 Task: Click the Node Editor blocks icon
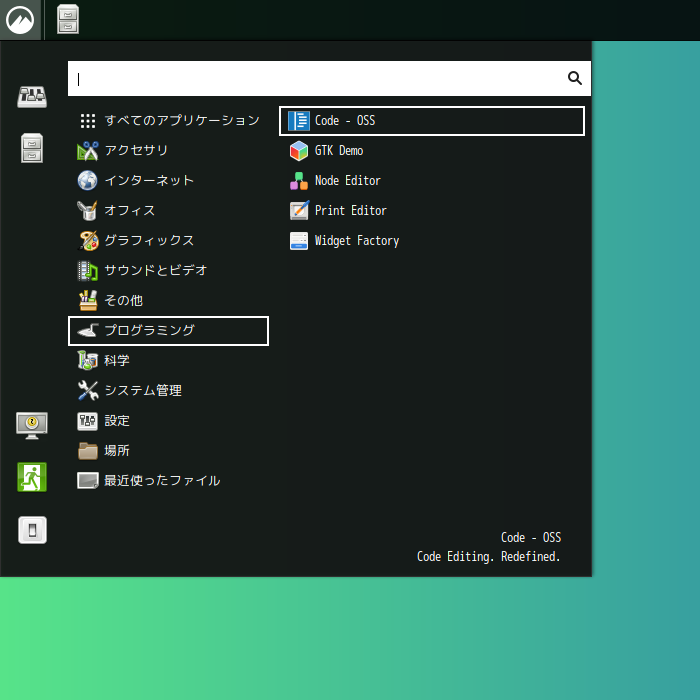pos(299,181)
